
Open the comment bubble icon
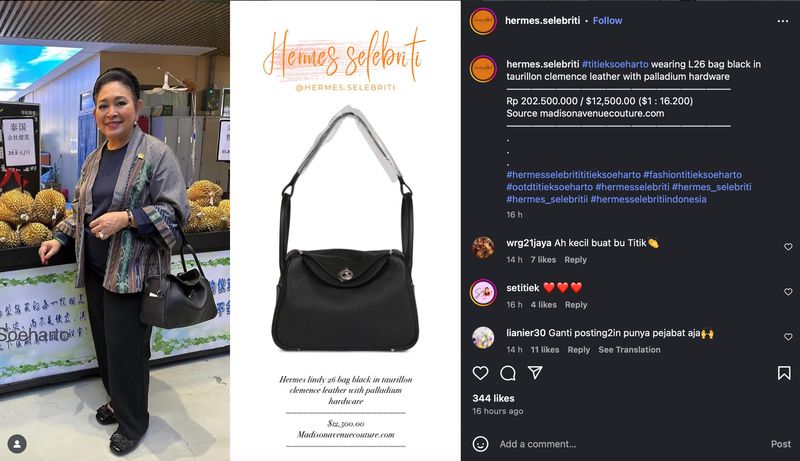tap(508, 373)
